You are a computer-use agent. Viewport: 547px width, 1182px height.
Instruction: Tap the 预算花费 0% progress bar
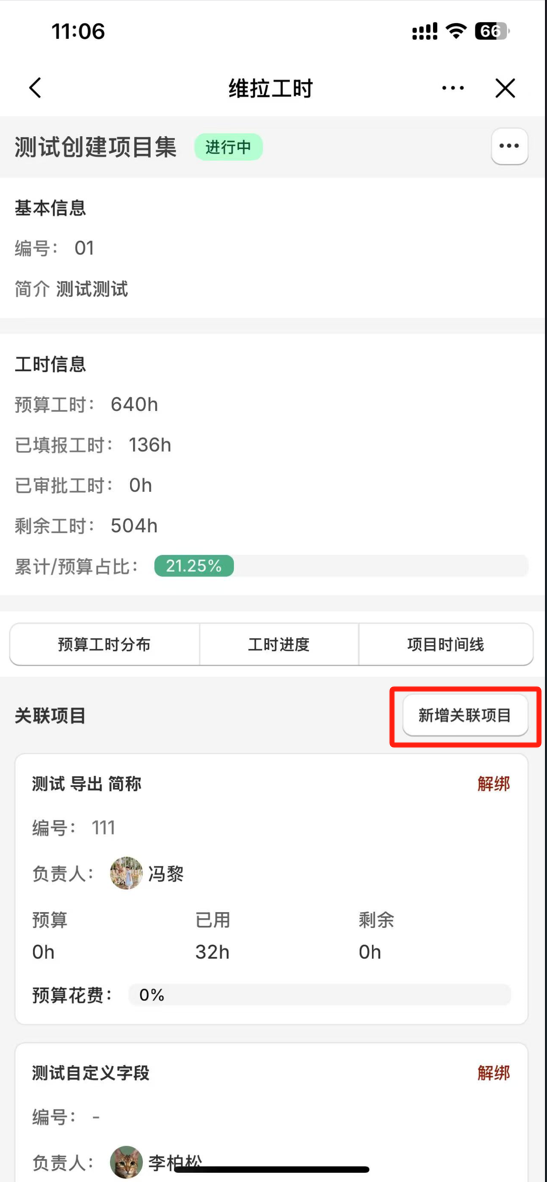pyautogui.click(x=319, y=995)
